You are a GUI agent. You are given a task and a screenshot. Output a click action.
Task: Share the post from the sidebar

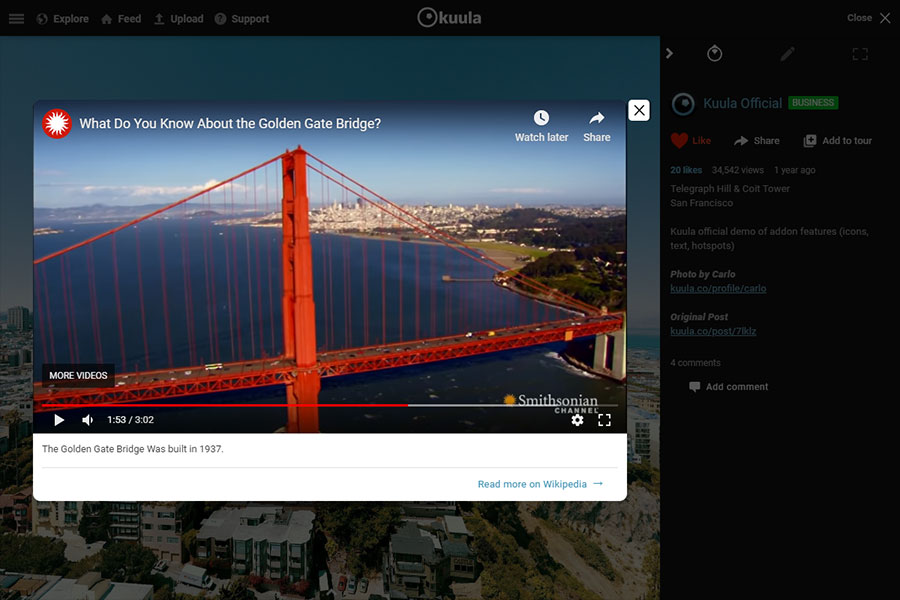[x=757, y=141]
